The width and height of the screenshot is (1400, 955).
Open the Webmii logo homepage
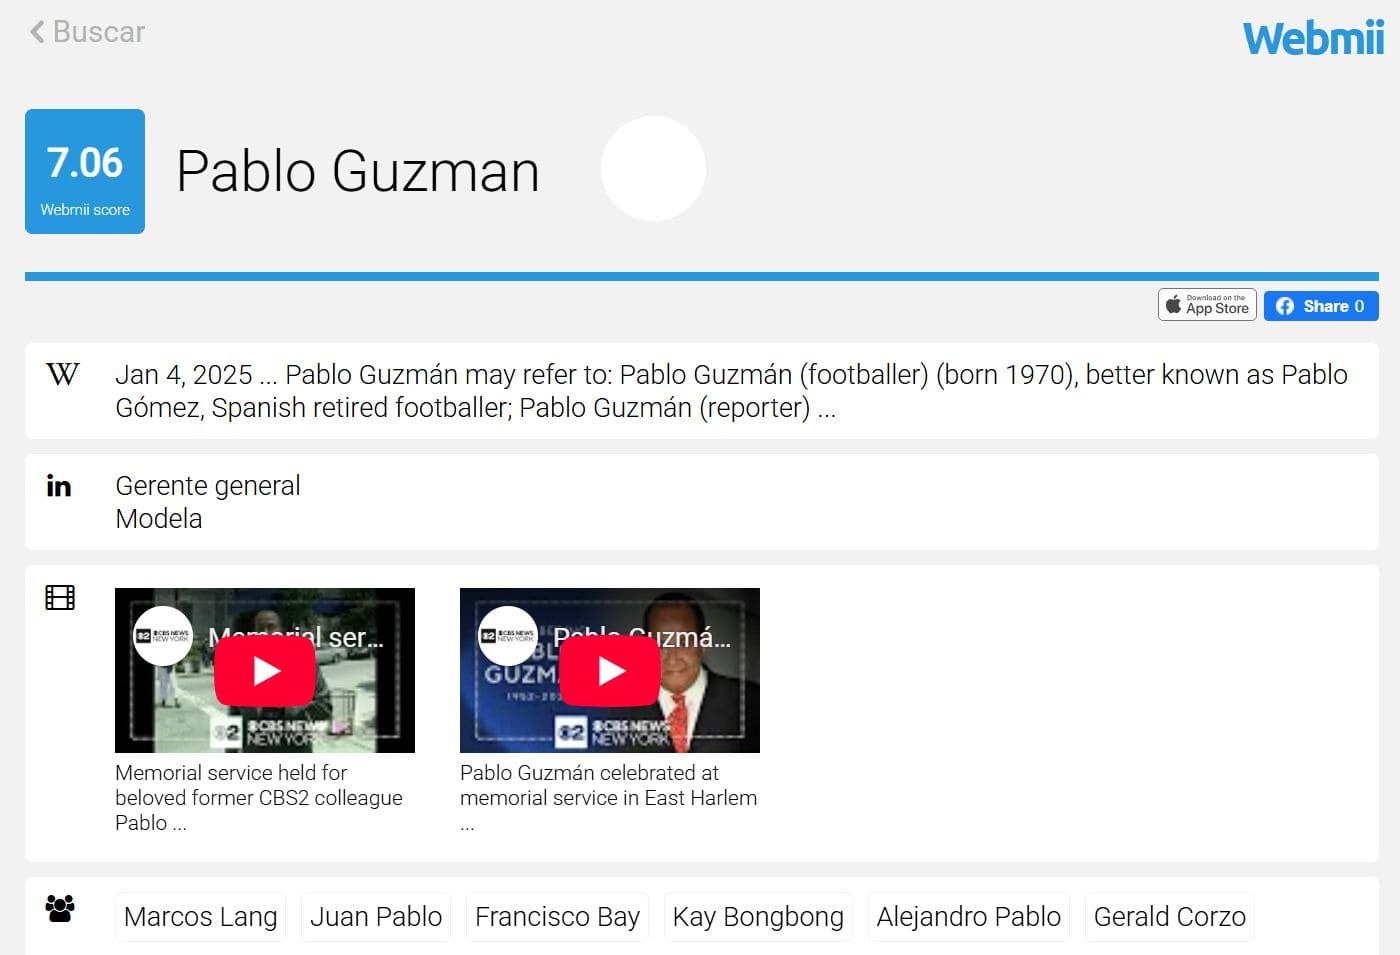(1313, 39)
